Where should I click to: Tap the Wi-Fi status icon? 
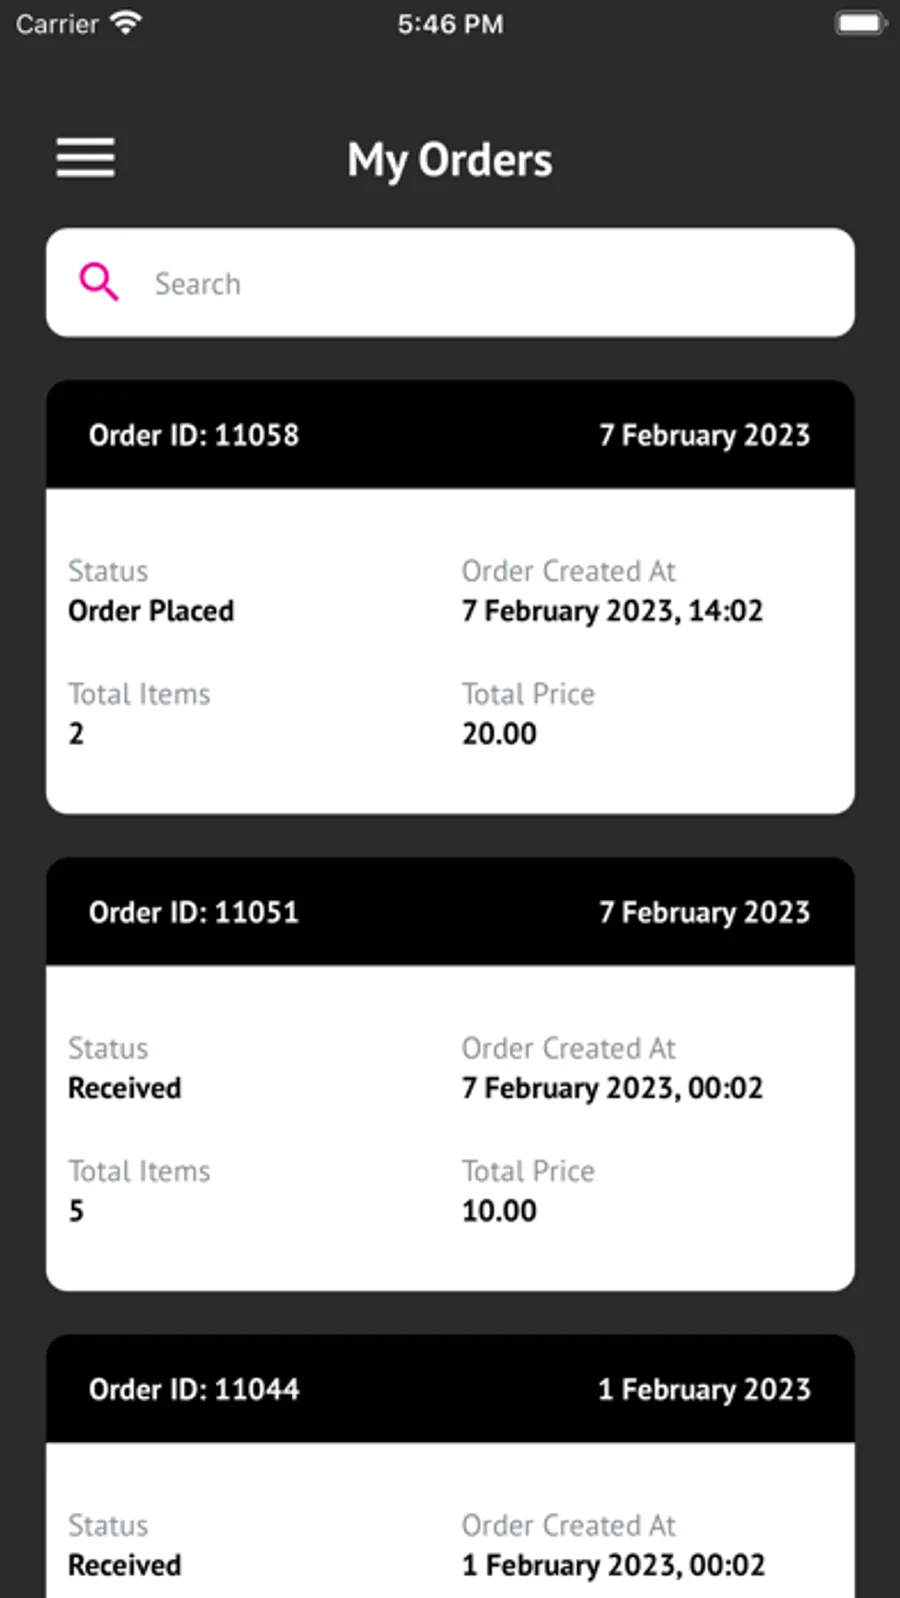click(x=125, y=23)
